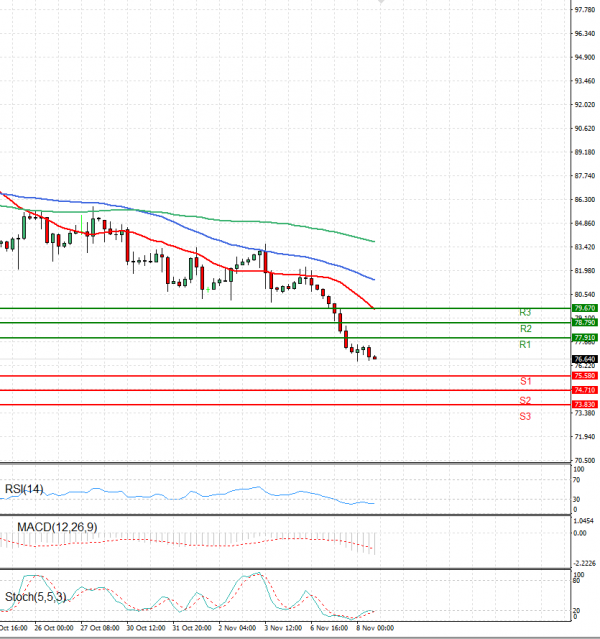Click the 2 Nov 04:00 time label
Image resolution: width=600 pixels, height=639 pixels.
coord(237,628)
